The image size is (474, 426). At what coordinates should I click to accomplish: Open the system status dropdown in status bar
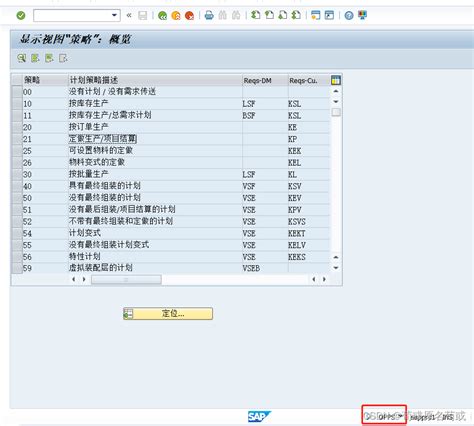400,416
